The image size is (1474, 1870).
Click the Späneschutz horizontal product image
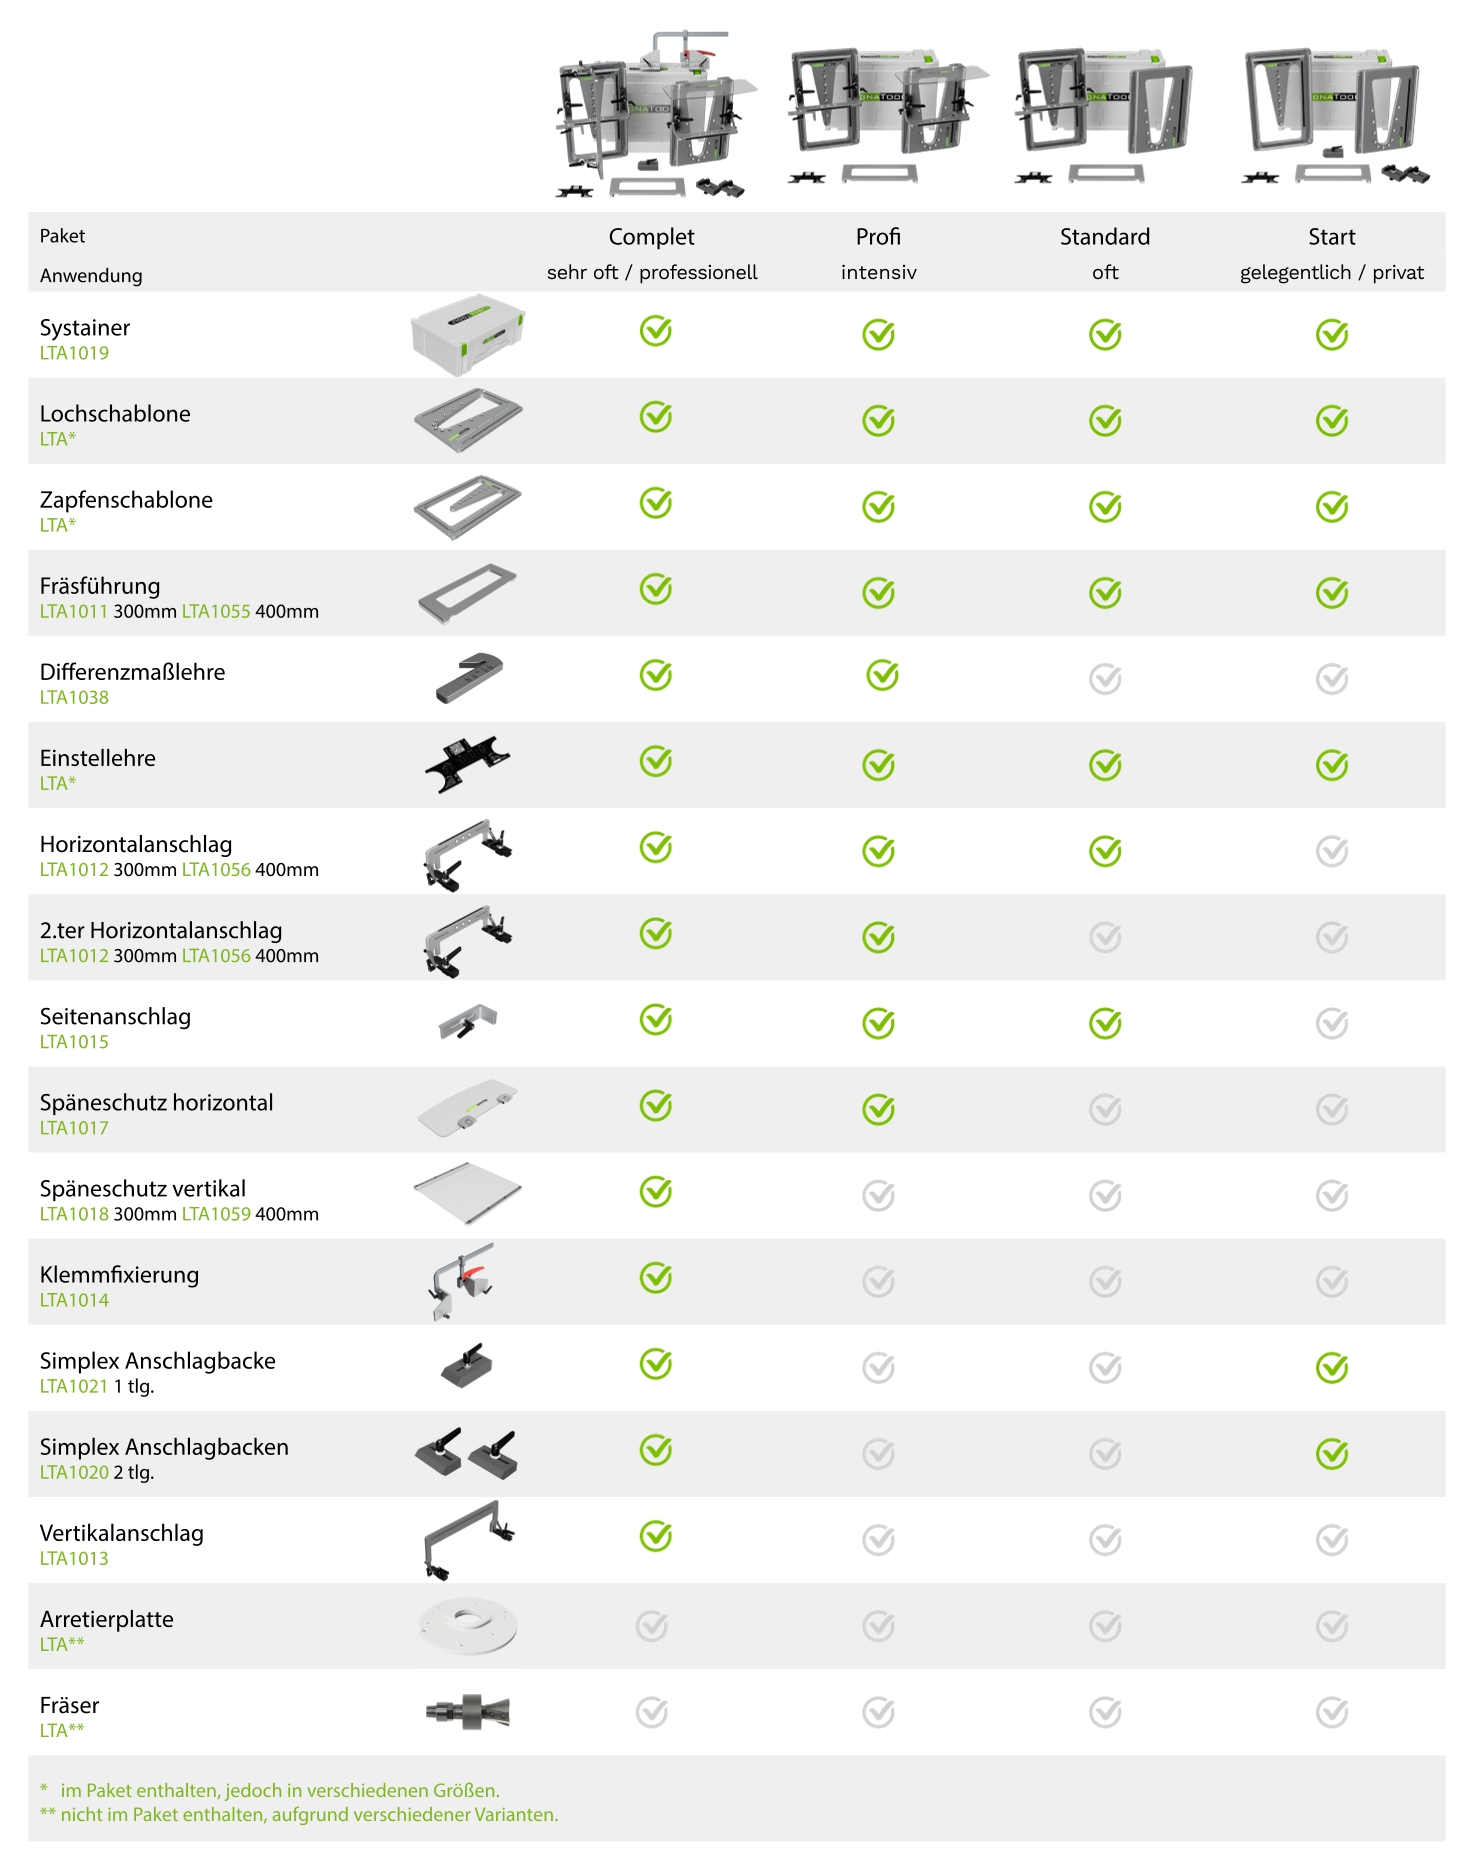pyautogui.click(x=467, y=1108)
